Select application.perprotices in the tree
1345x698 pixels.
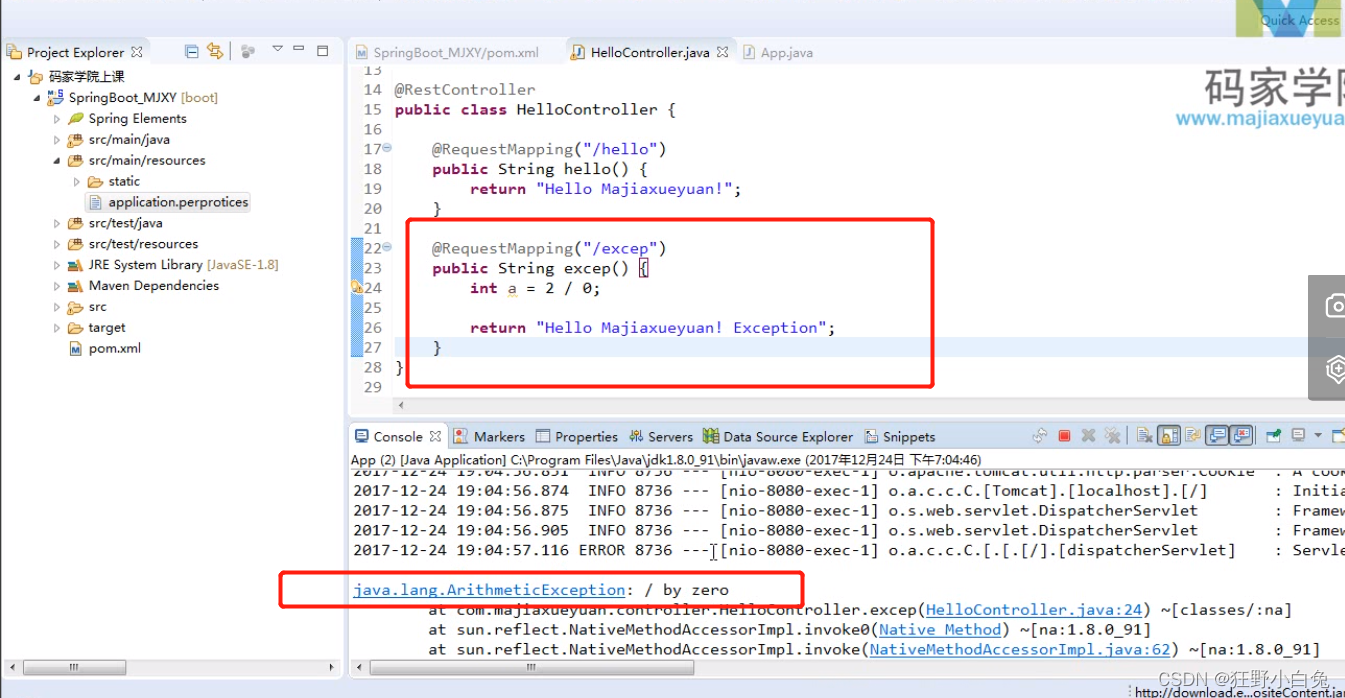168,202
